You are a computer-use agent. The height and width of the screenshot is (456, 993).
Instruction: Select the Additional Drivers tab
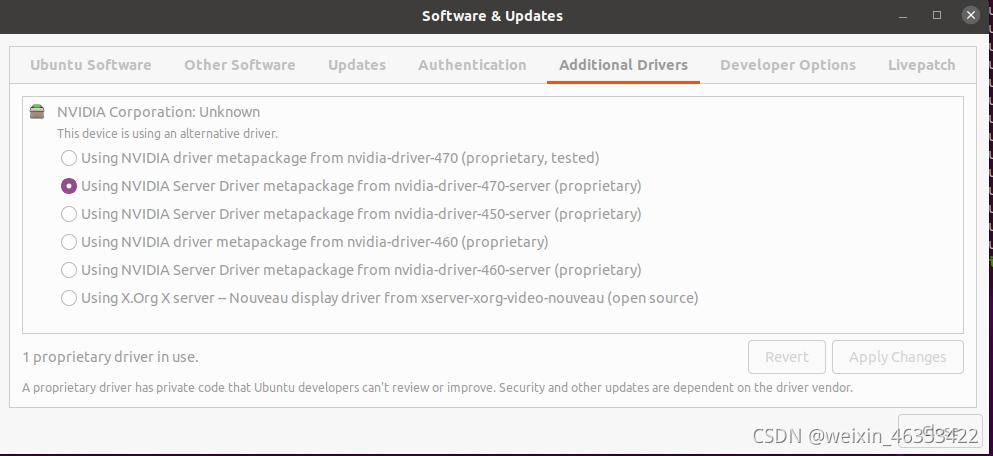point(623,65)
